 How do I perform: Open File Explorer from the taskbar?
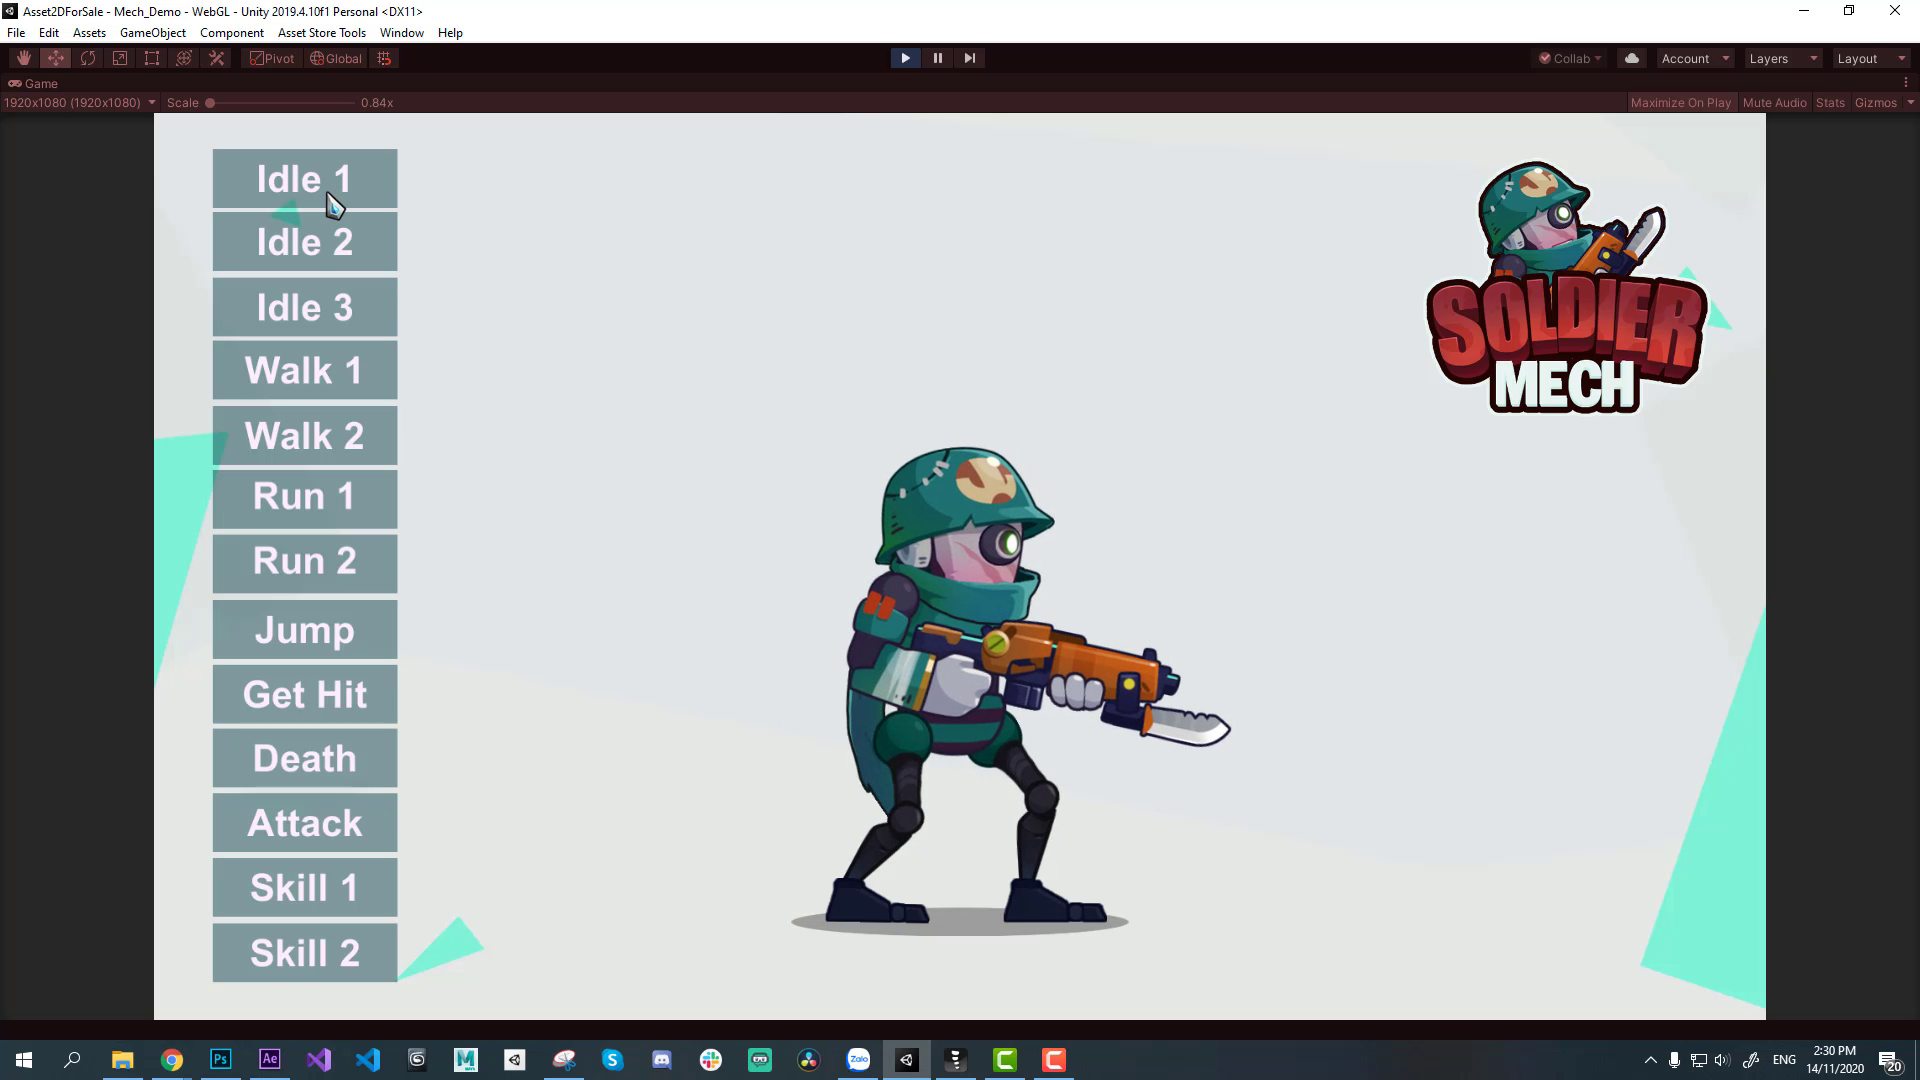122,1060
